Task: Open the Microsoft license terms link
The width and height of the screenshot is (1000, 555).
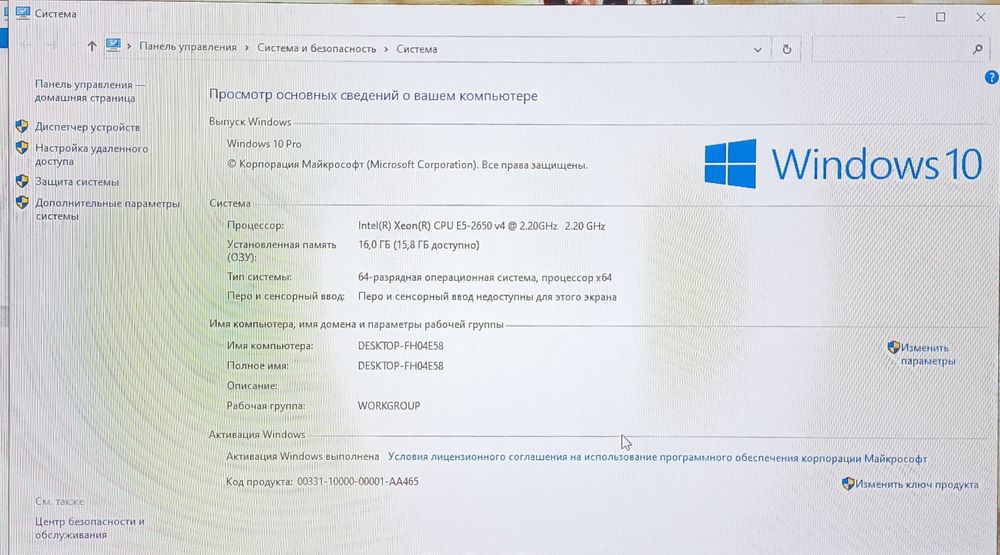Action: coord(658,457)
